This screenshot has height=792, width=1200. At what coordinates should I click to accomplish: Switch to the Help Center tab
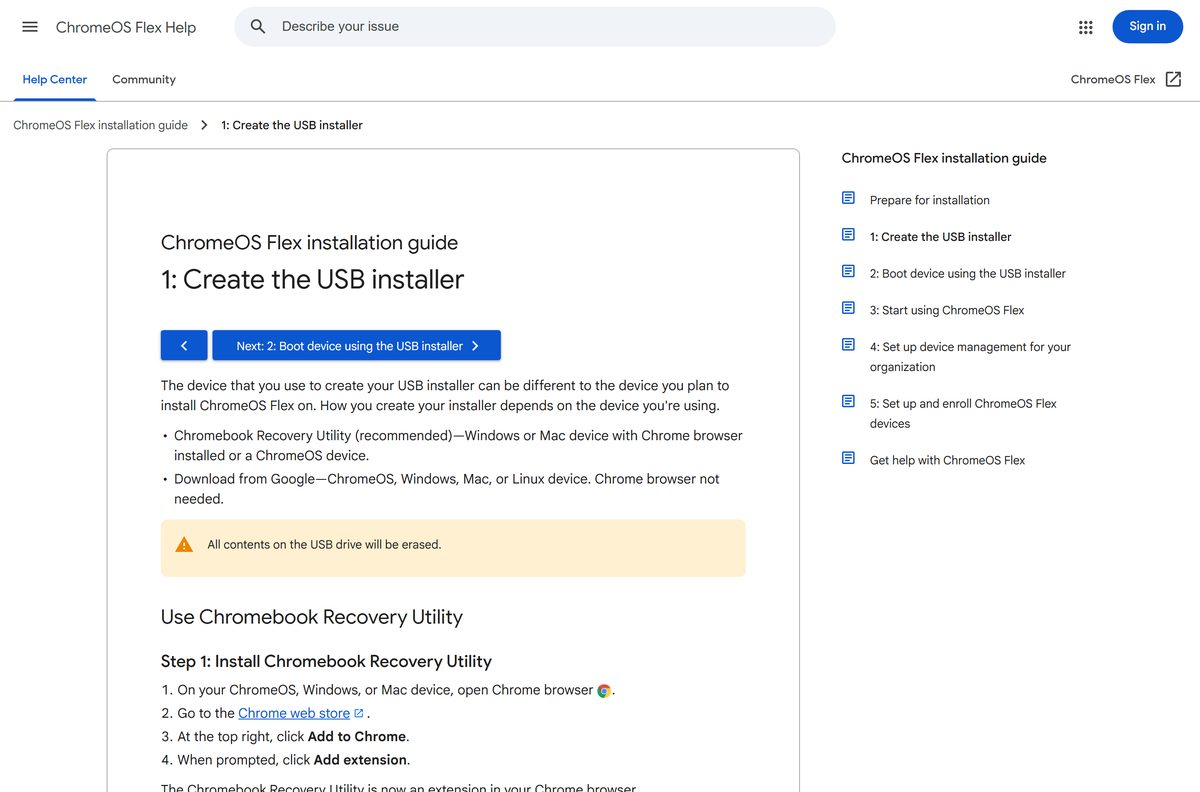tap(55, 79)
